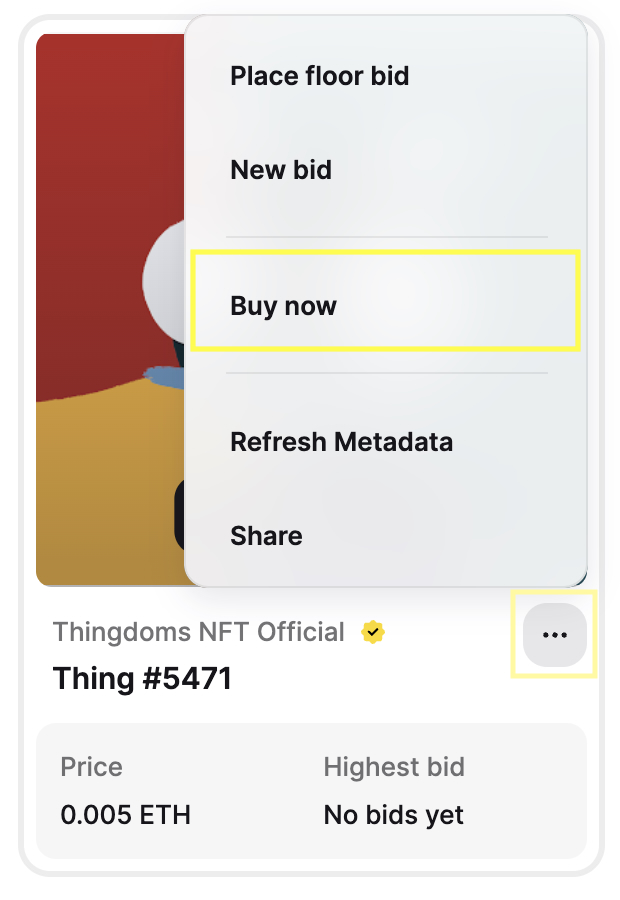The width and height of the screenshot is (620, 900).
Task: Click the Highest bid label
Action: click(x=394, y=767)
